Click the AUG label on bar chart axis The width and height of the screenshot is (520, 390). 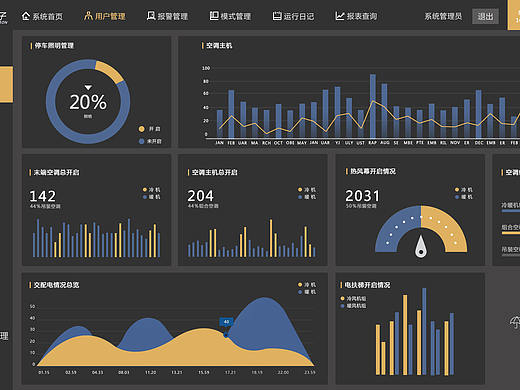coord(385,143)
